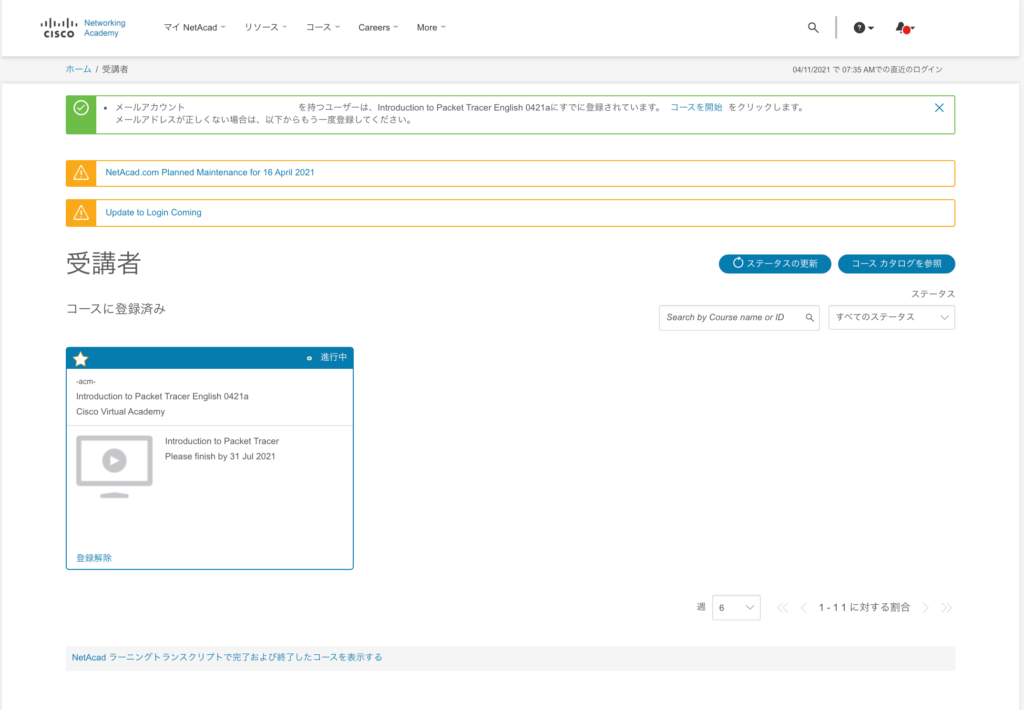Click the Cisco Virtual Academy text
Image resolution: width=1024 pixels, height=710 pixels.
pyautogui.click(x=120, y=411)
